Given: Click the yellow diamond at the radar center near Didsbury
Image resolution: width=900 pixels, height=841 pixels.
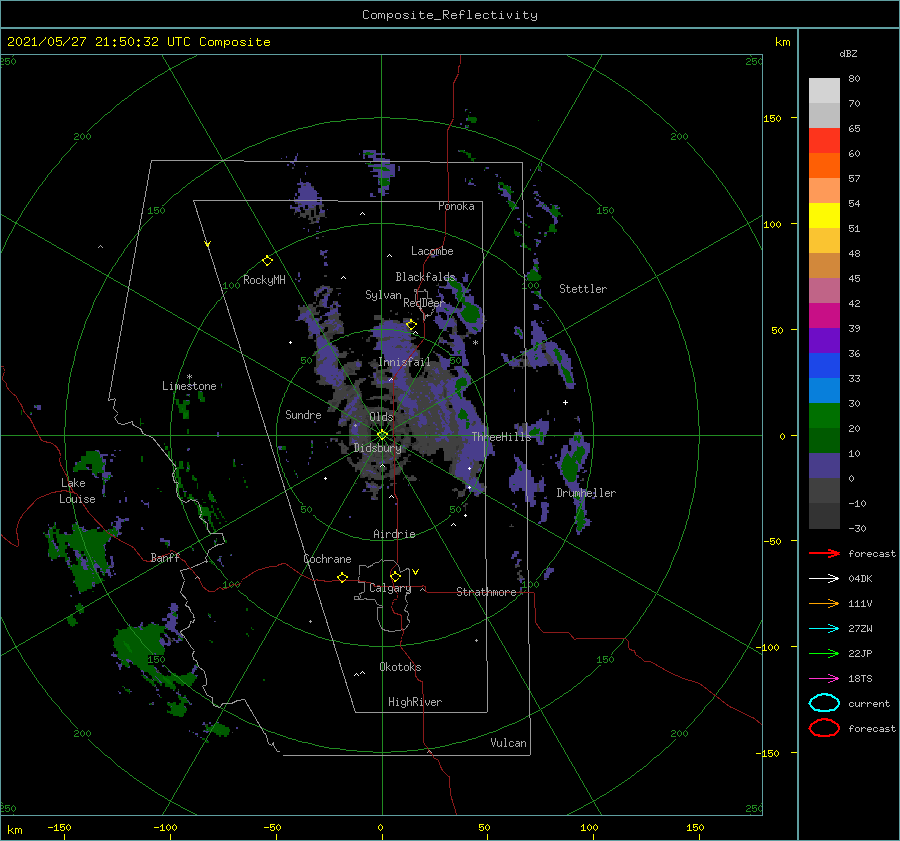Looking at the screenshot, I should [382, 435].
